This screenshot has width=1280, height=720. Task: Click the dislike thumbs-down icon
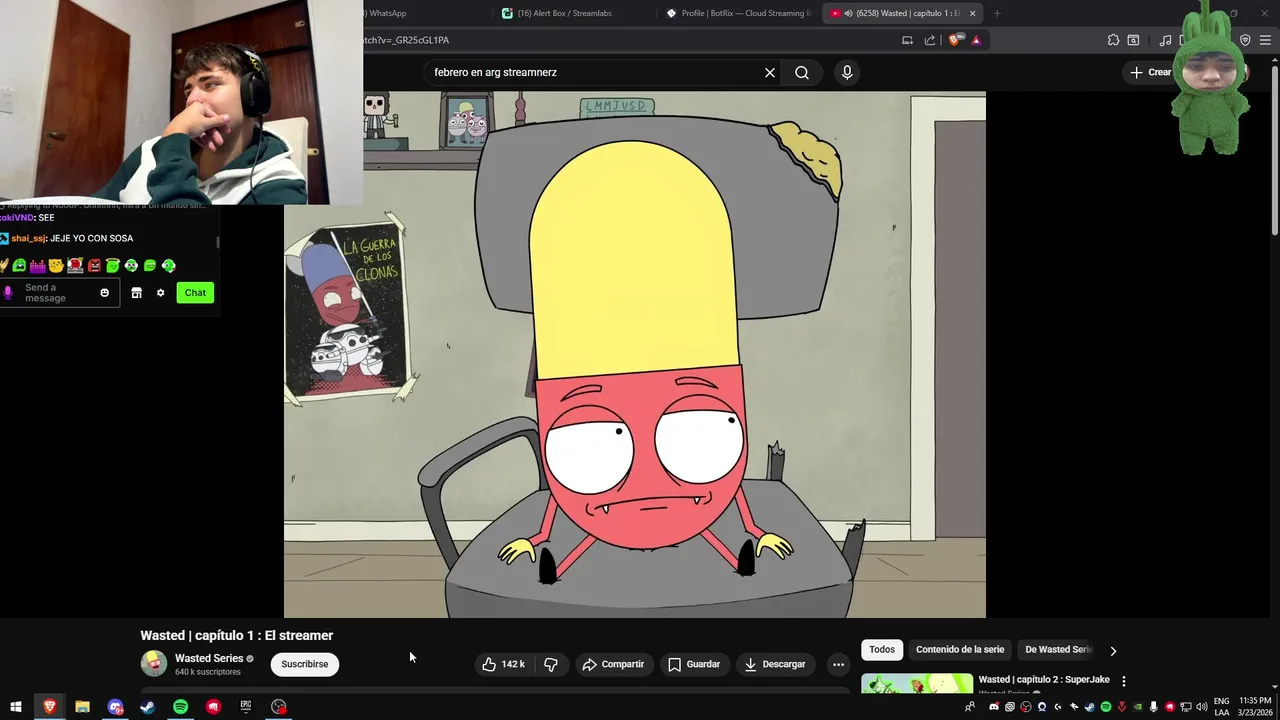tap(551, 664)
